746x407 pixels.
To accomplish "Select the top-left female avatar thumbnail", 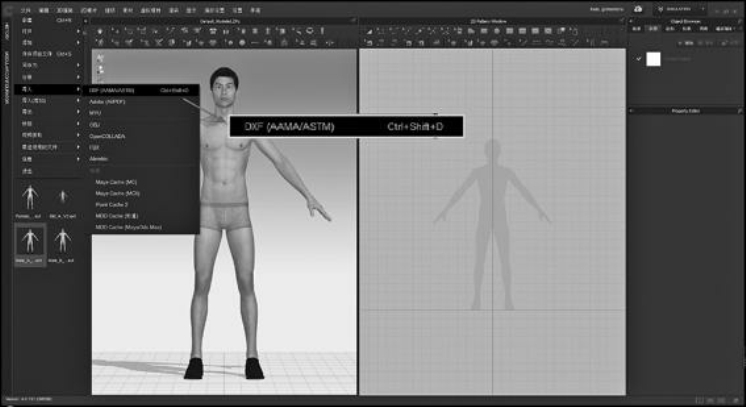I will pos(30,196).
